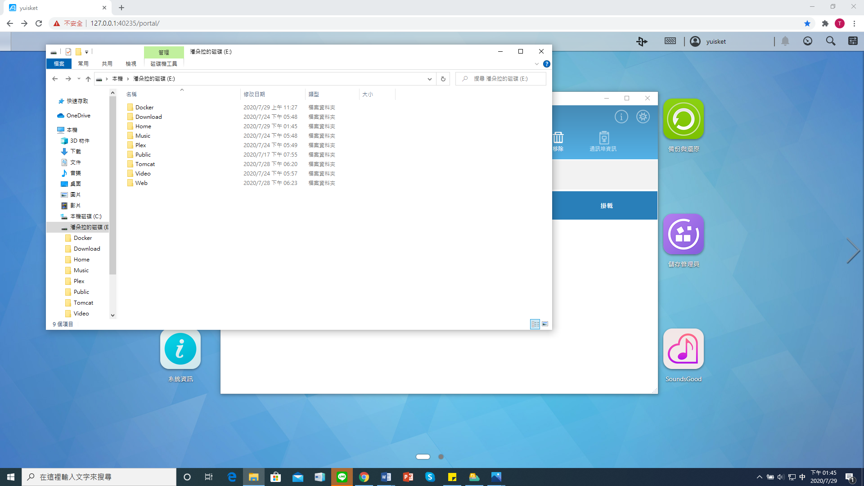Switch to large icons view button

point(545,324)
